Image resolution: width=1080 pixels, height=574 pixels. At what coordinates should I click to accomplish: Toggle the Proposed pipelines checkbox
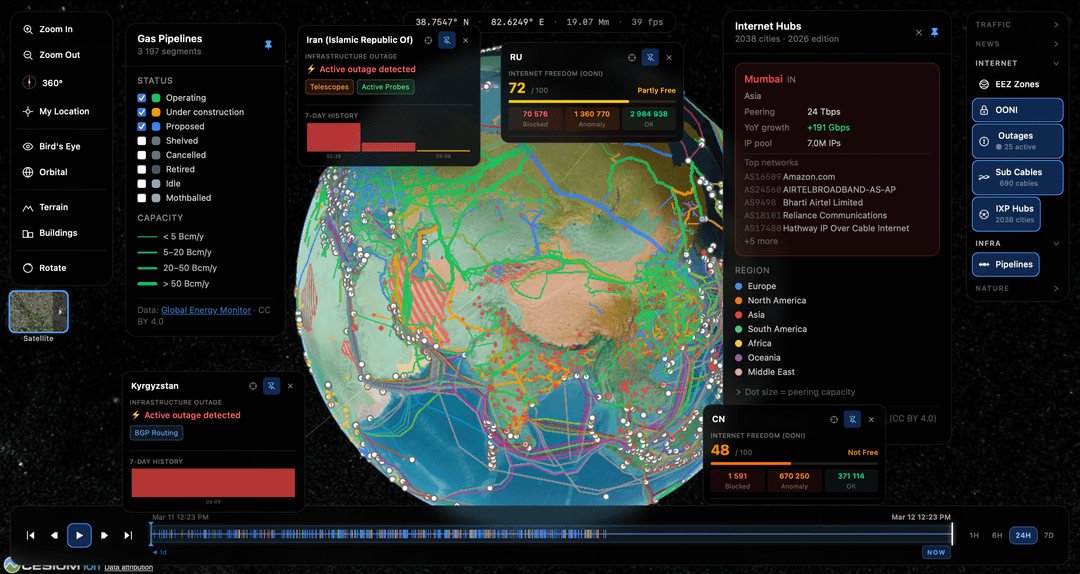click(142, 127)
